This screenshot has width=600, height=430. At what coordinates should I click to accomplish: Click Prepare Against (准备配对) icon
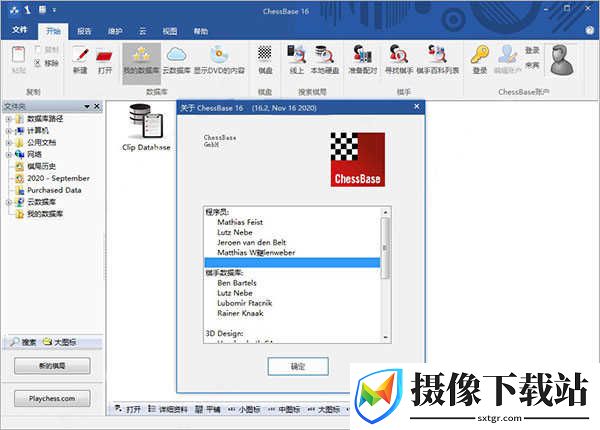[363, 60]
